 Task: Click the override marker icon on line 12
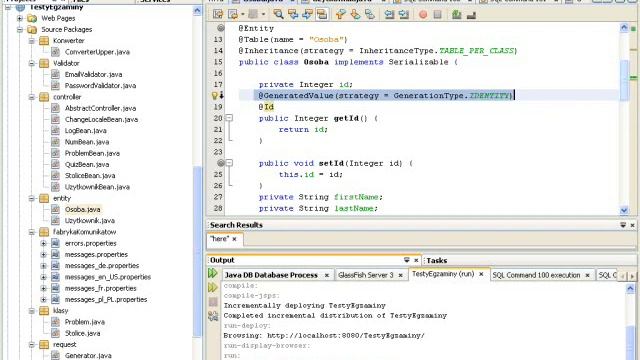point(220,28)
